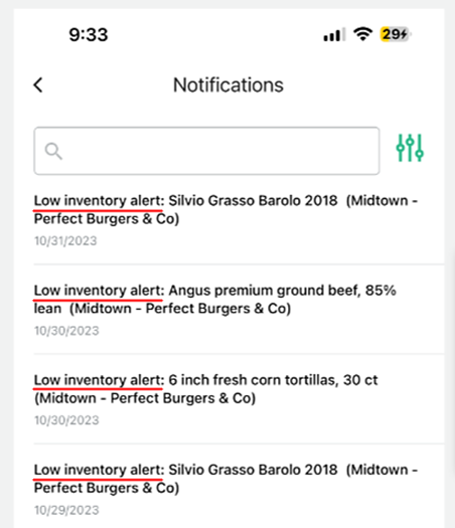Viewport: 455px width, 528px height.
Task: Focus the notifications search field
Action: pos(207,151)
